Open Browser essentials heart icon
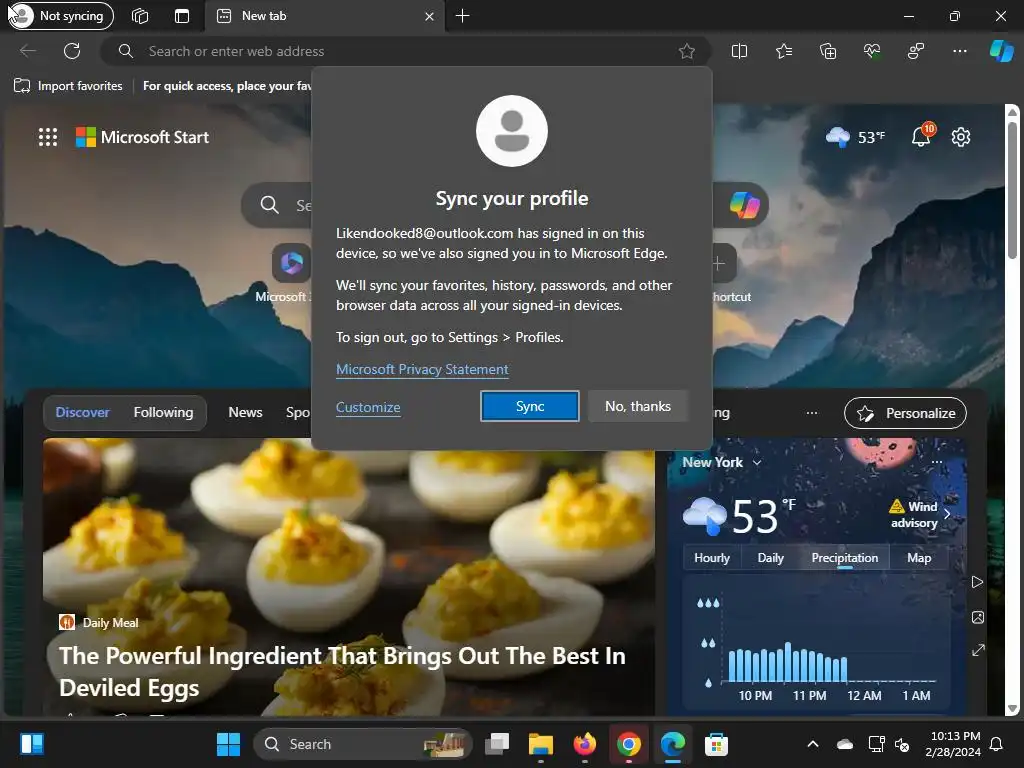Viewport: 1024px width, 768px height. pos(872,51)
